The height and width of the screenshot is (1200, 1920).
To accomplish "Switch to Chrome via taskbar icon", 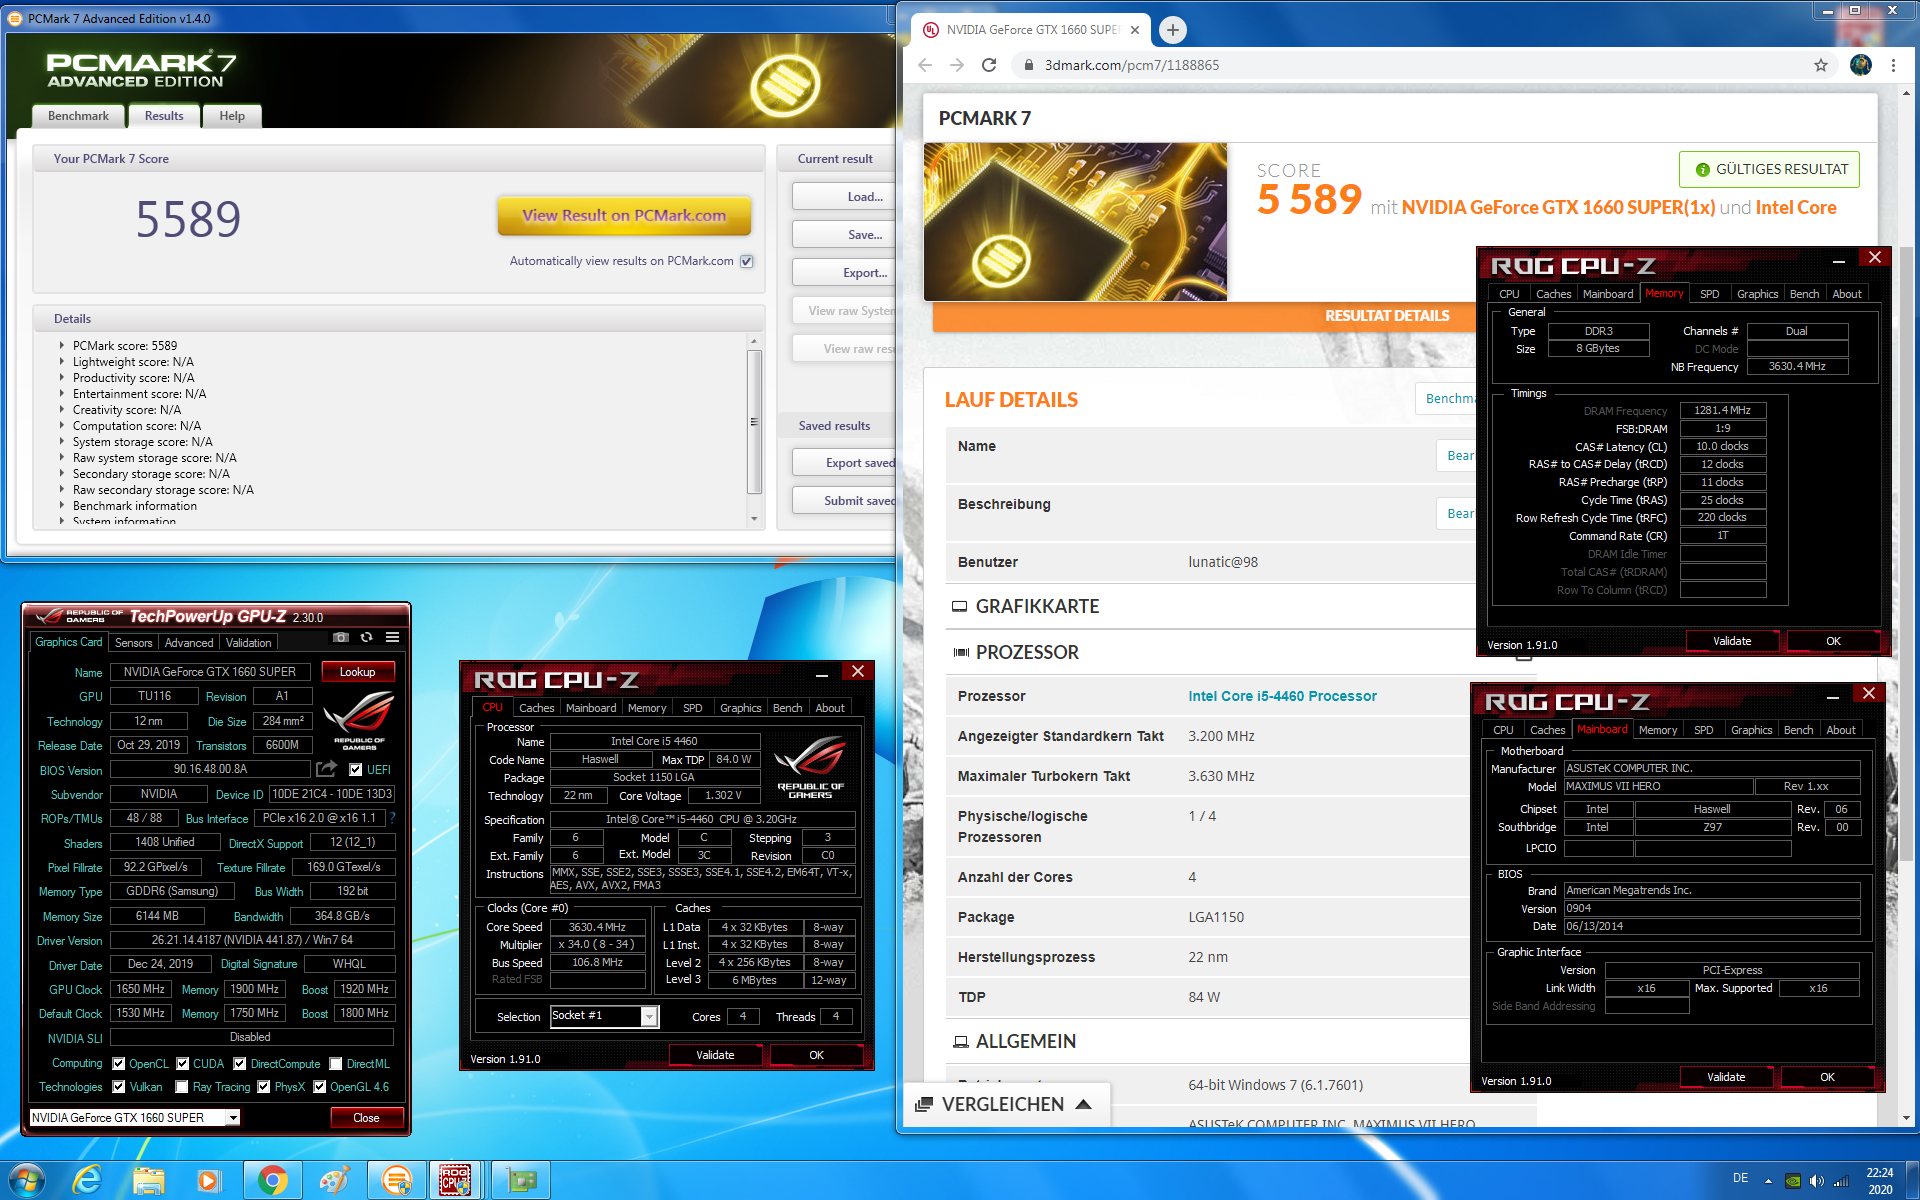I will coord(272,1180).
